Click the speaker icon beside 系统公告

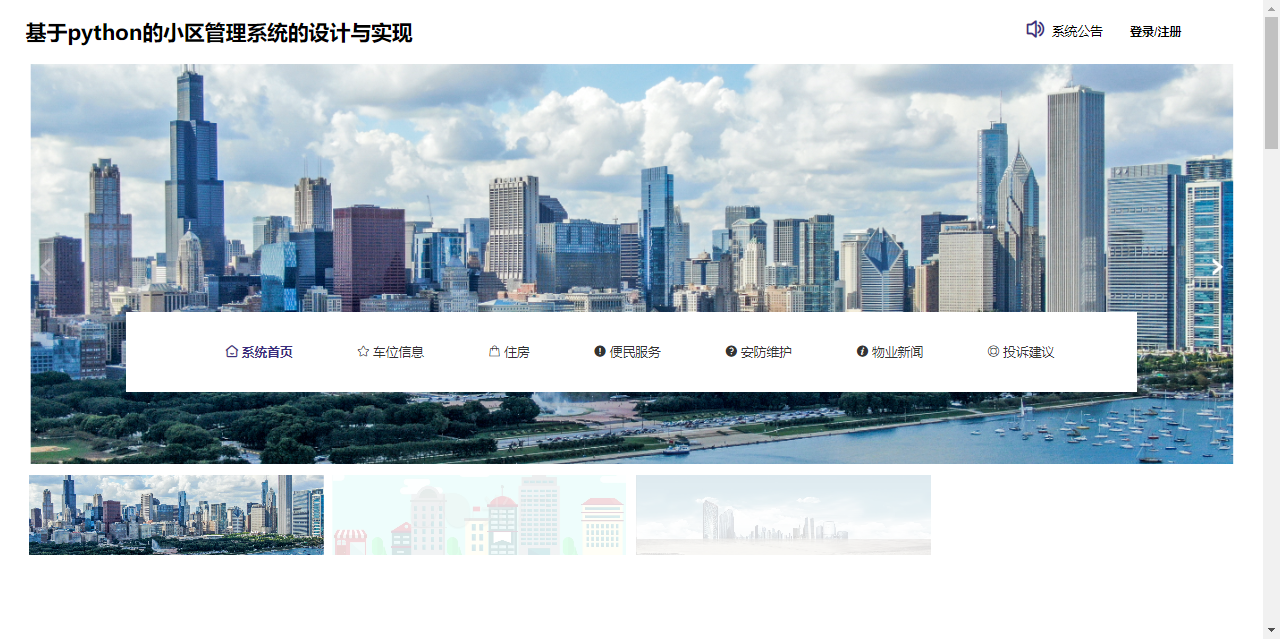pyautogui.click(x=1035, y=30)
